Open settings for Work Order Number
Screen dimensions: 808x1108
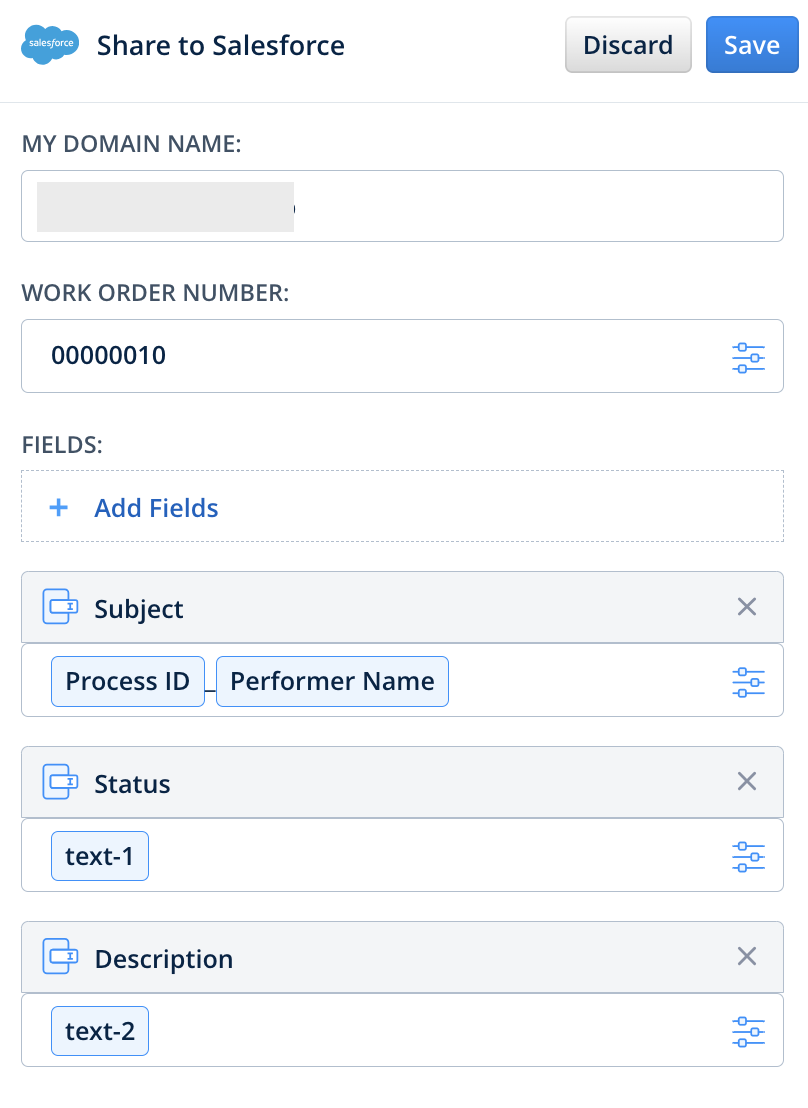pos(749,356)
